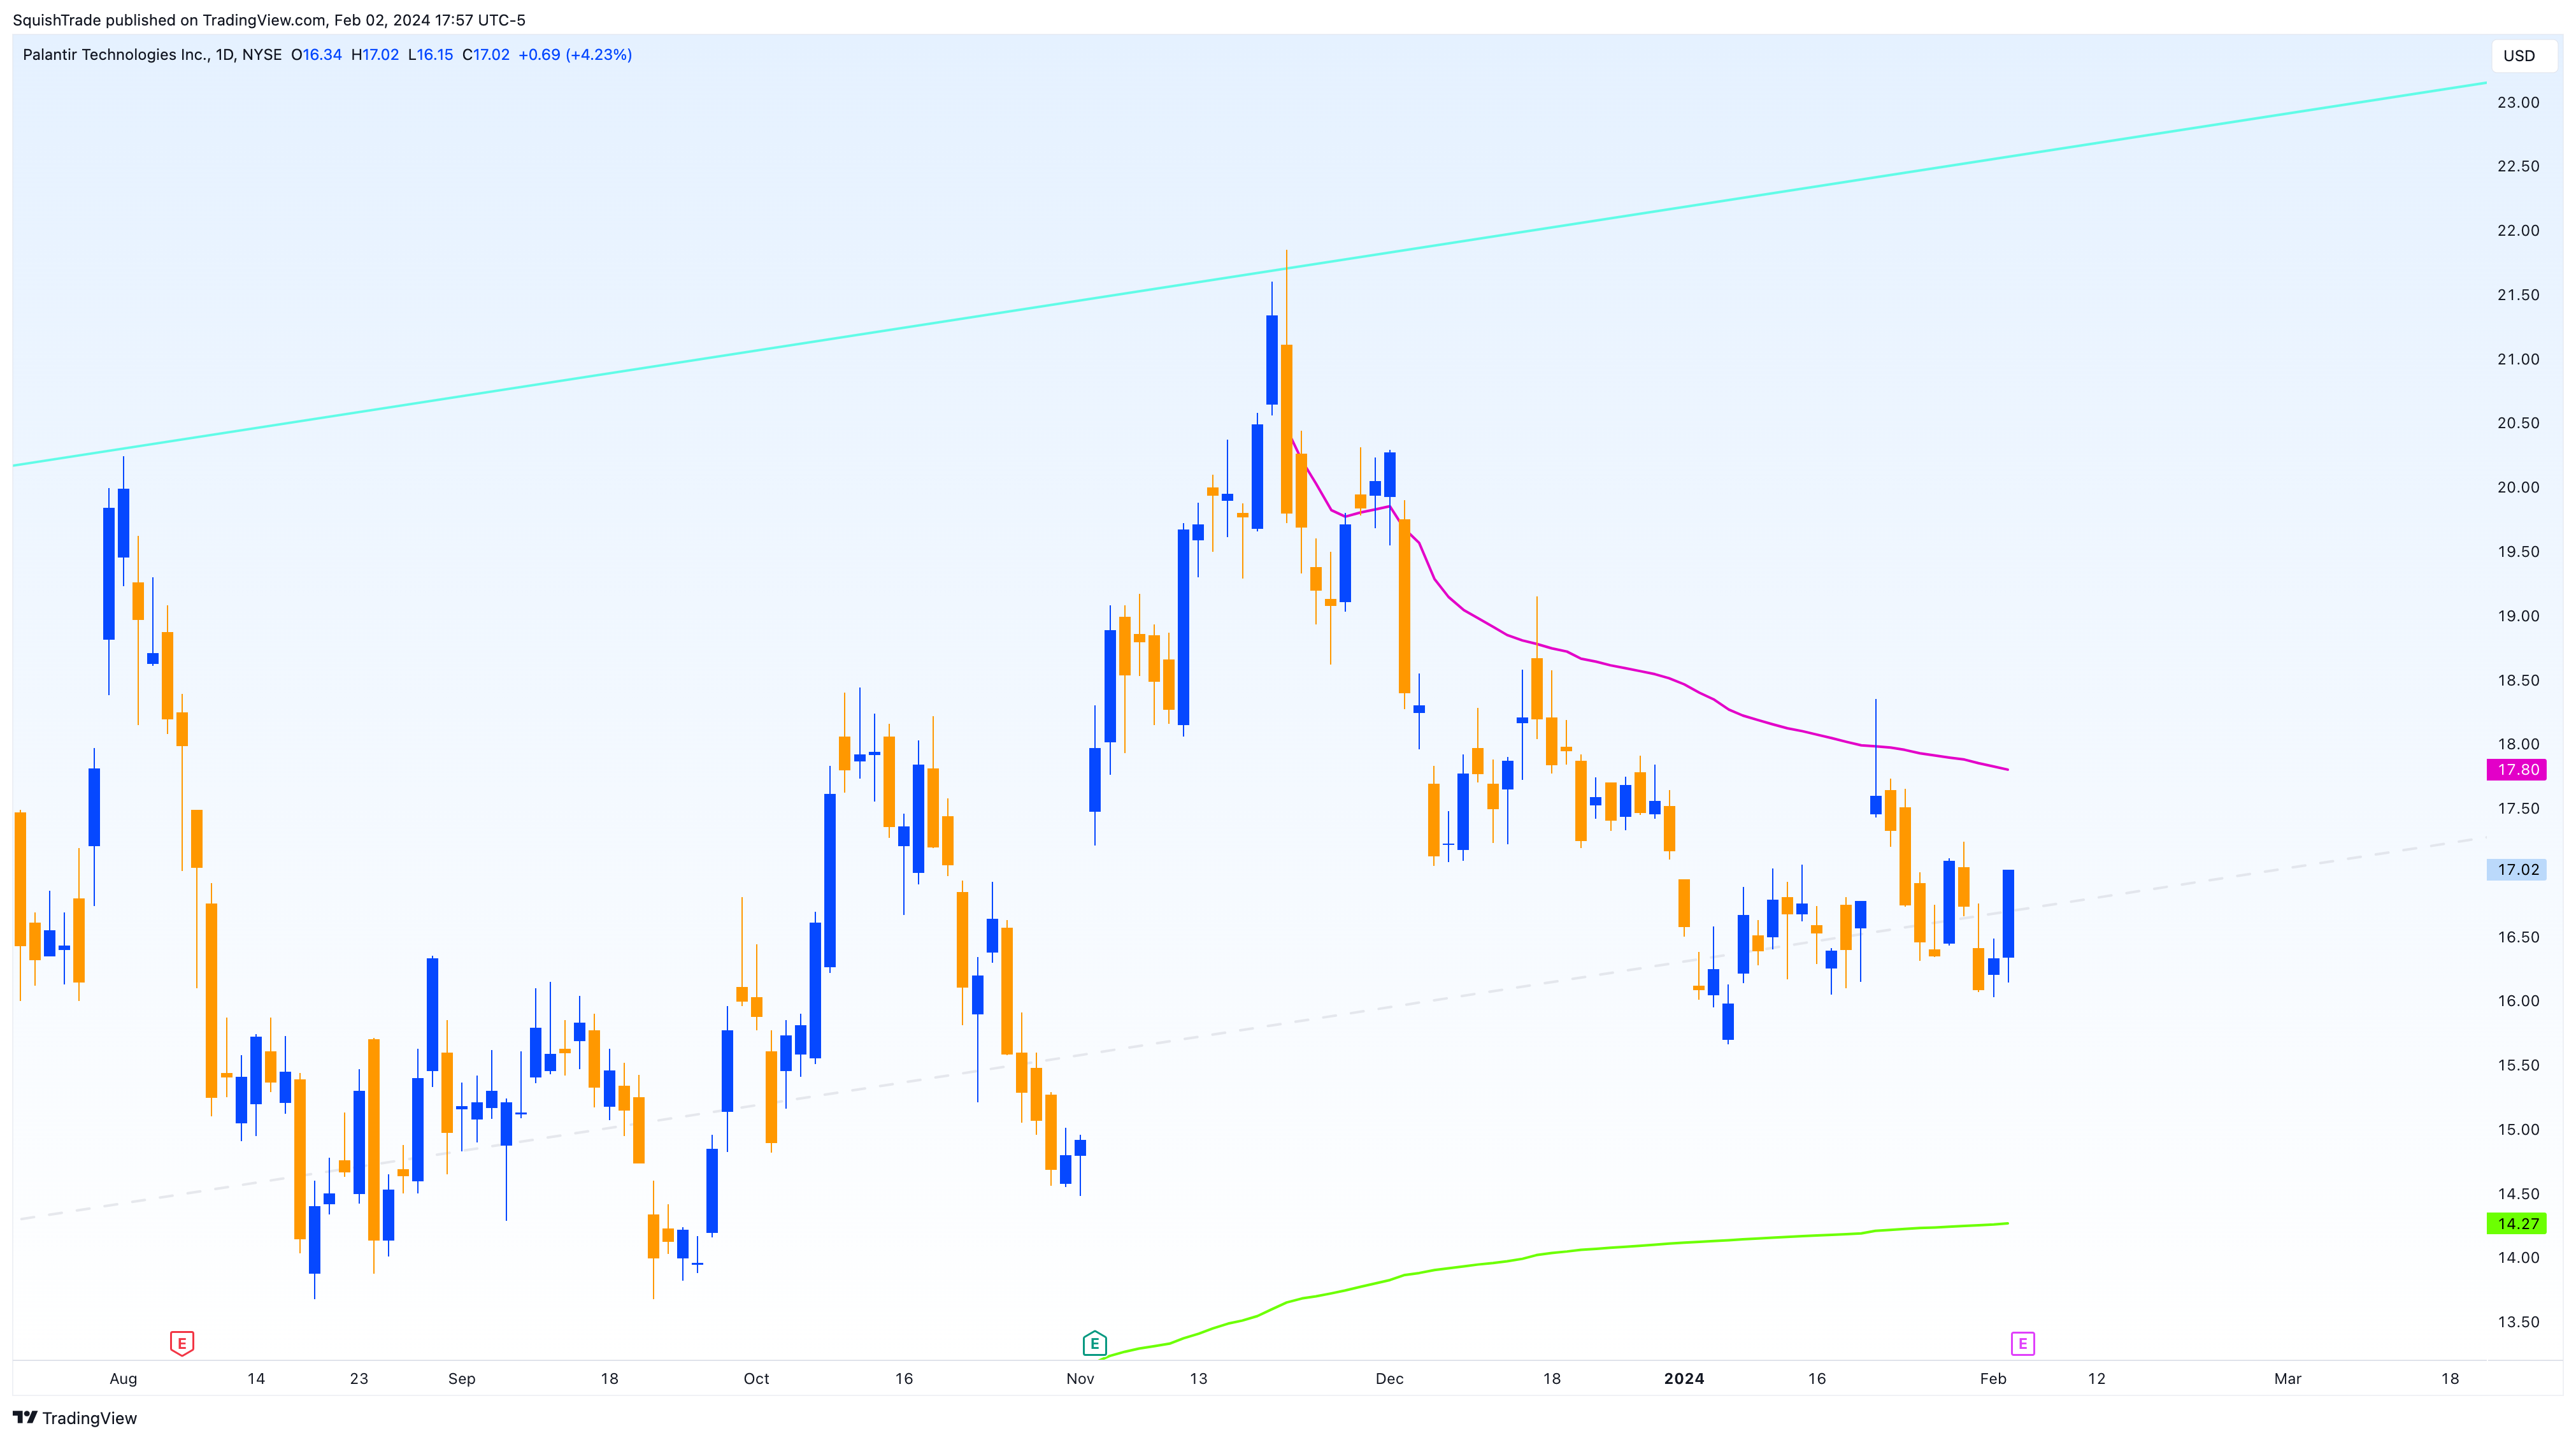2576x1440 pixels.
Task: Click the high value H17.02
Action: [375, 55]
